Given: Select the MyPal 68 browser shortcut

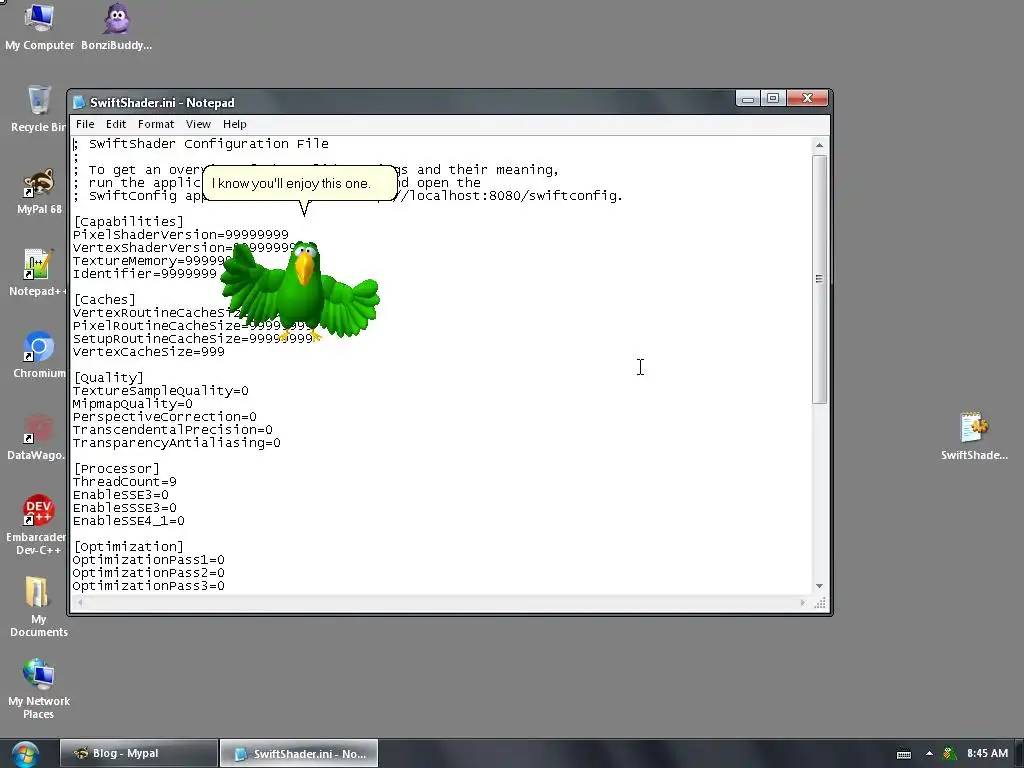Looking at the screenshot, I should pos(39,192).
